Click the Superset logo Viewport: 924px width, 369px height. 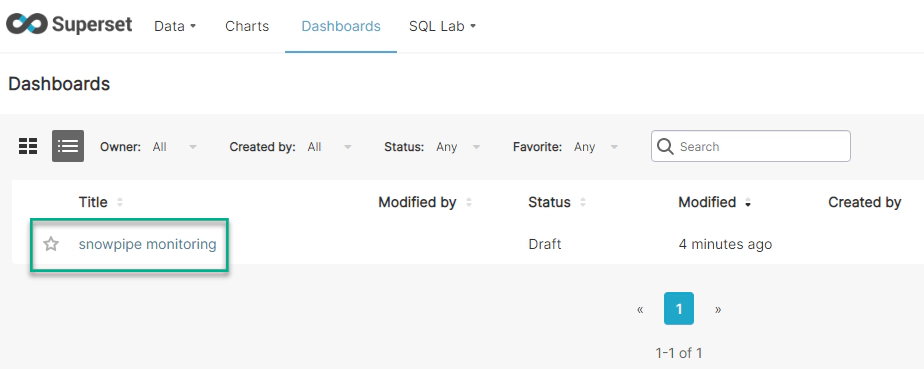coord(69,25)
